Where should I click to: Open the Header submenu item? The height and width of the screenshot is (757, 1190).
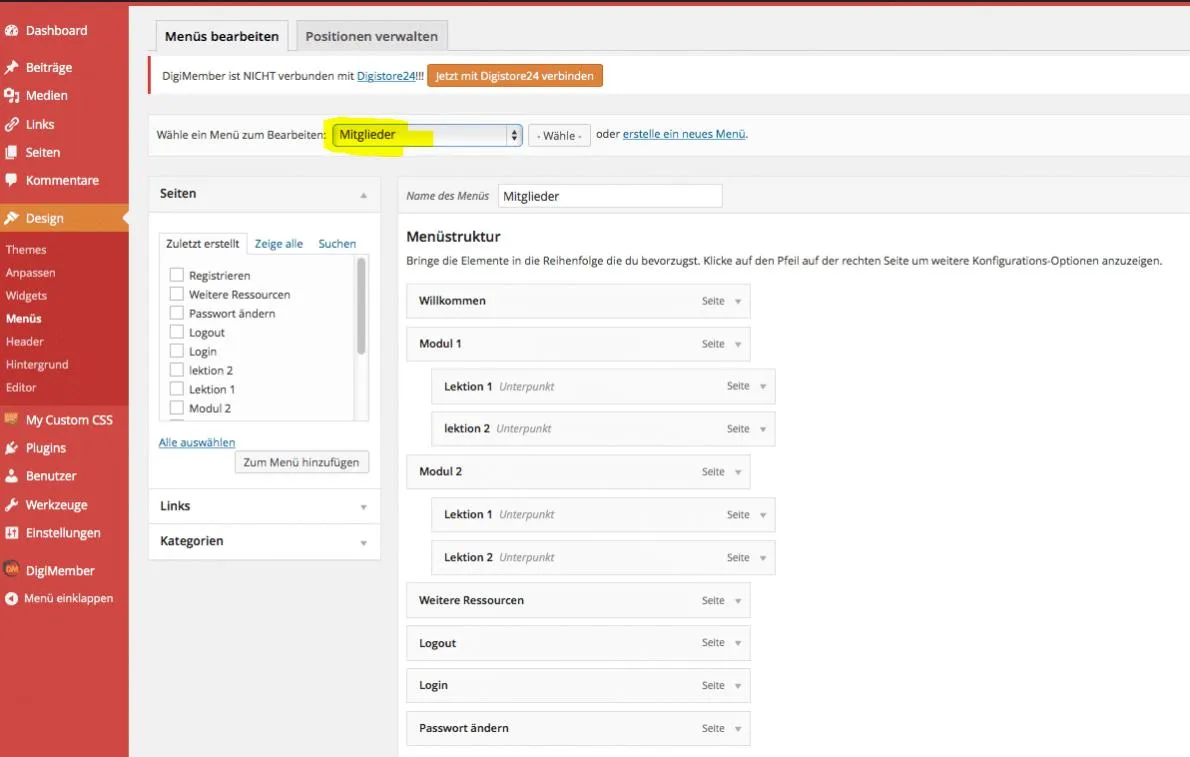click(24, 342)
